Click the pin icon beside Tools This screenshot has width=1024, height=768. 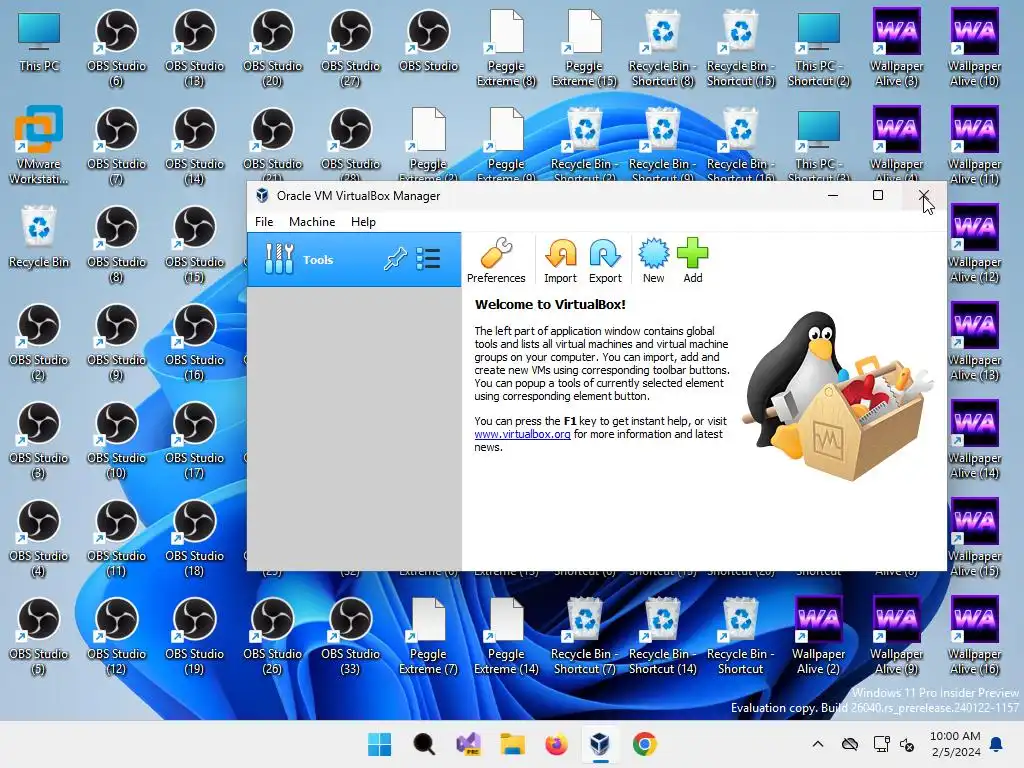[x=395, y=259]
